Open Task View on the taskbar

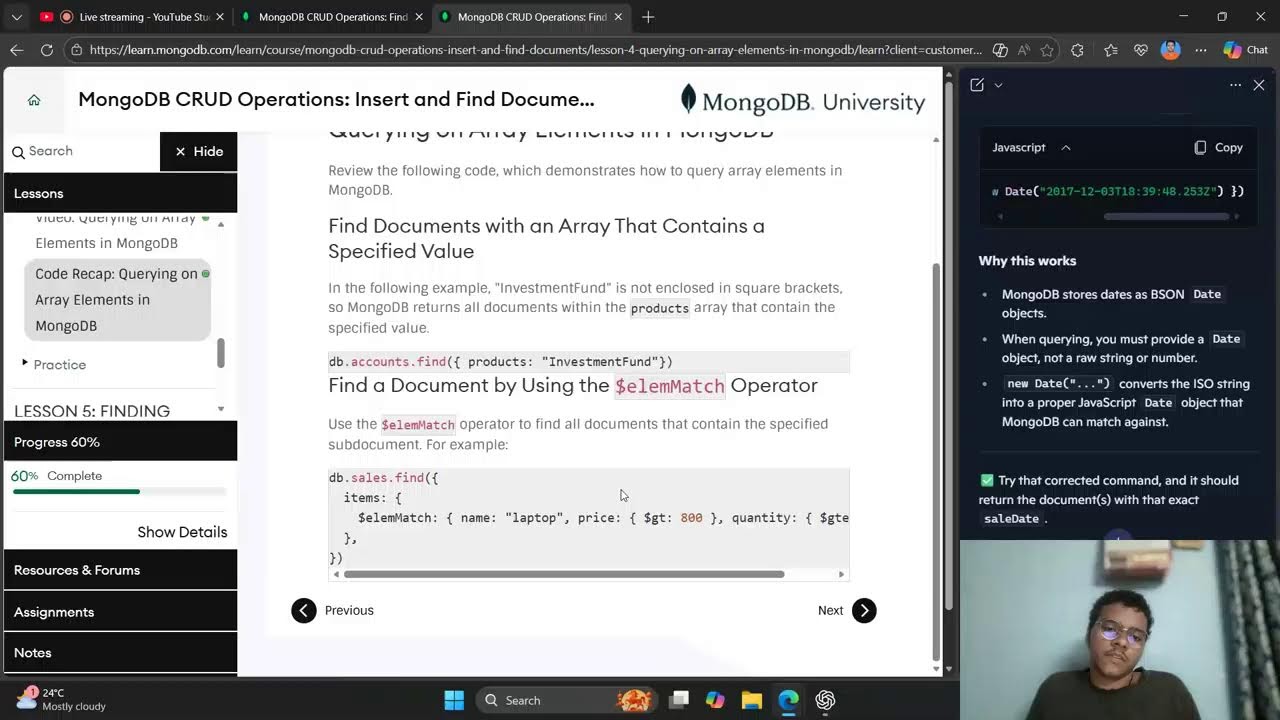coord(679,700)
